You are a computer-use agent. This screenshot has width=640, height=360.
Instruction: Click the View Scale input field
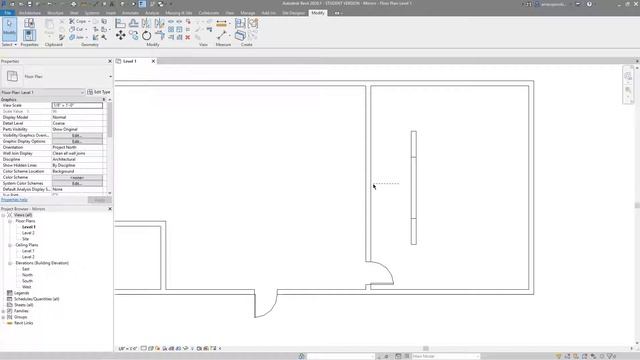77,105
